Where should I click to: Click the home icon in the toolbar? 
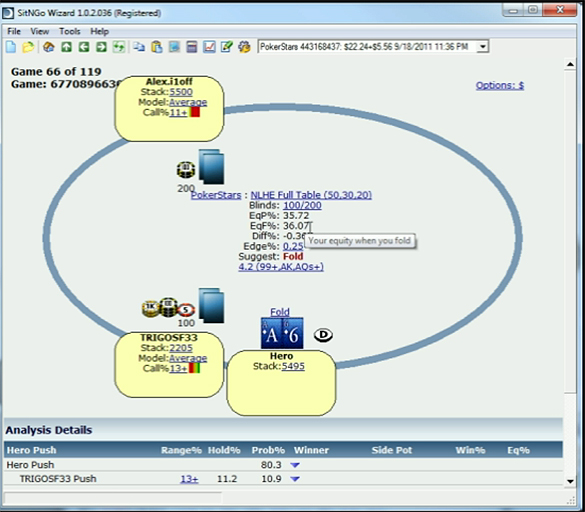[49, 47]
